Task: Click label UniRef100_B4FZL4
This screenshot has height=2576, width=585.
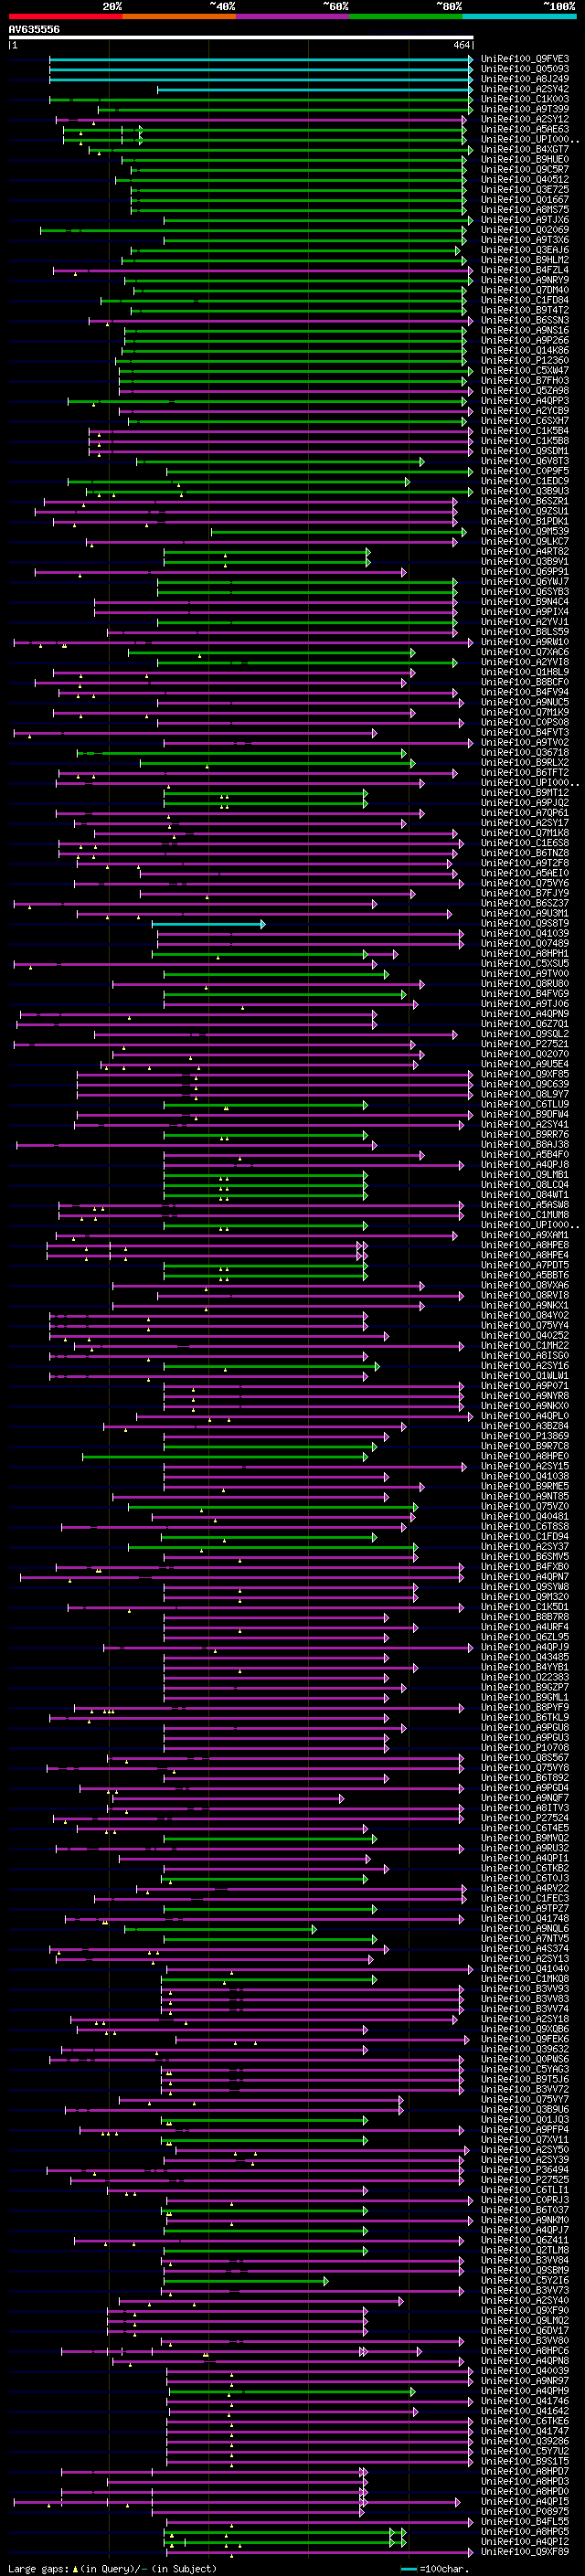Action: tap(525, 270)
